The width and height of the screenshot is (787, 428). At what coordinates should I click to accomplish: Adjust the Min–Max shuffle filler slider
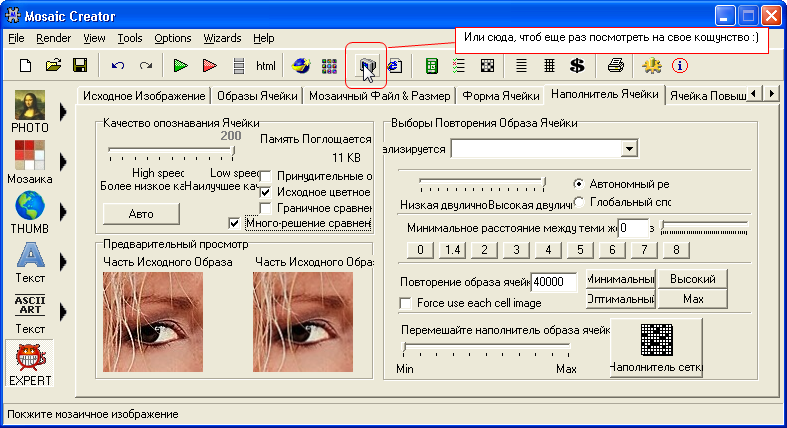(486, 348)
